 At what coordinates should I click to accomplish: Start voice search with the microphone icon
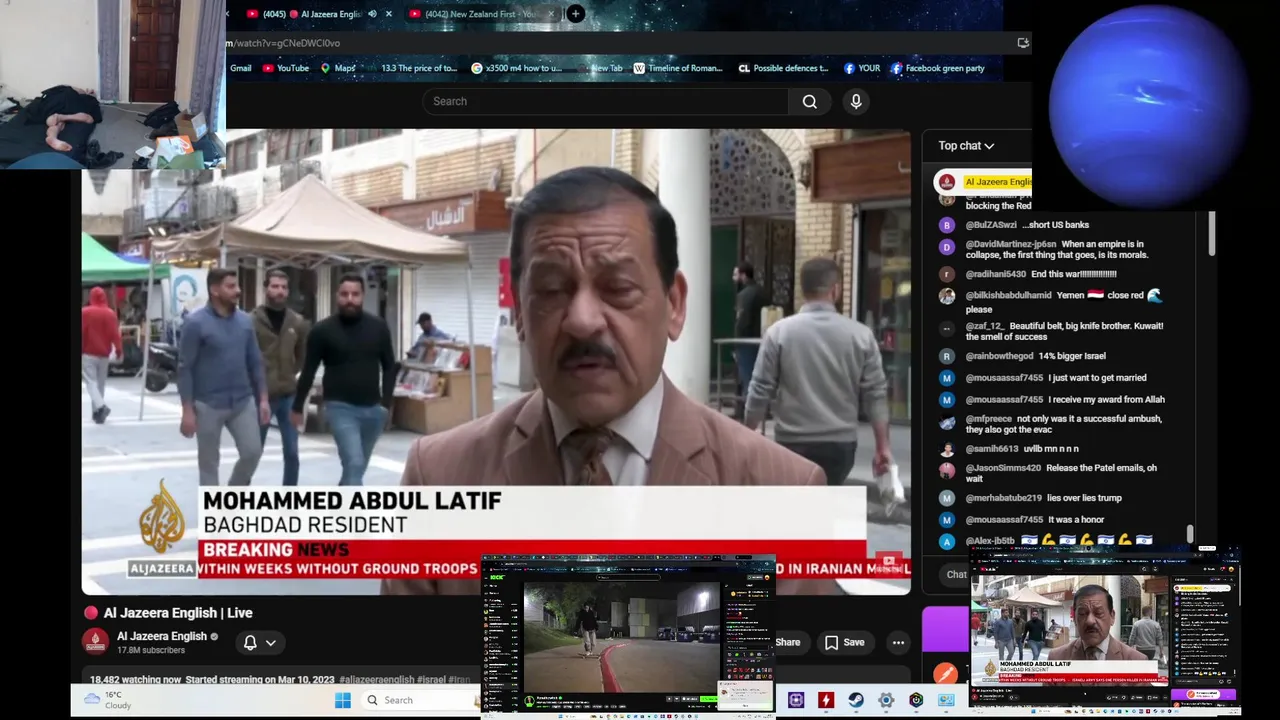pos(856,101)
